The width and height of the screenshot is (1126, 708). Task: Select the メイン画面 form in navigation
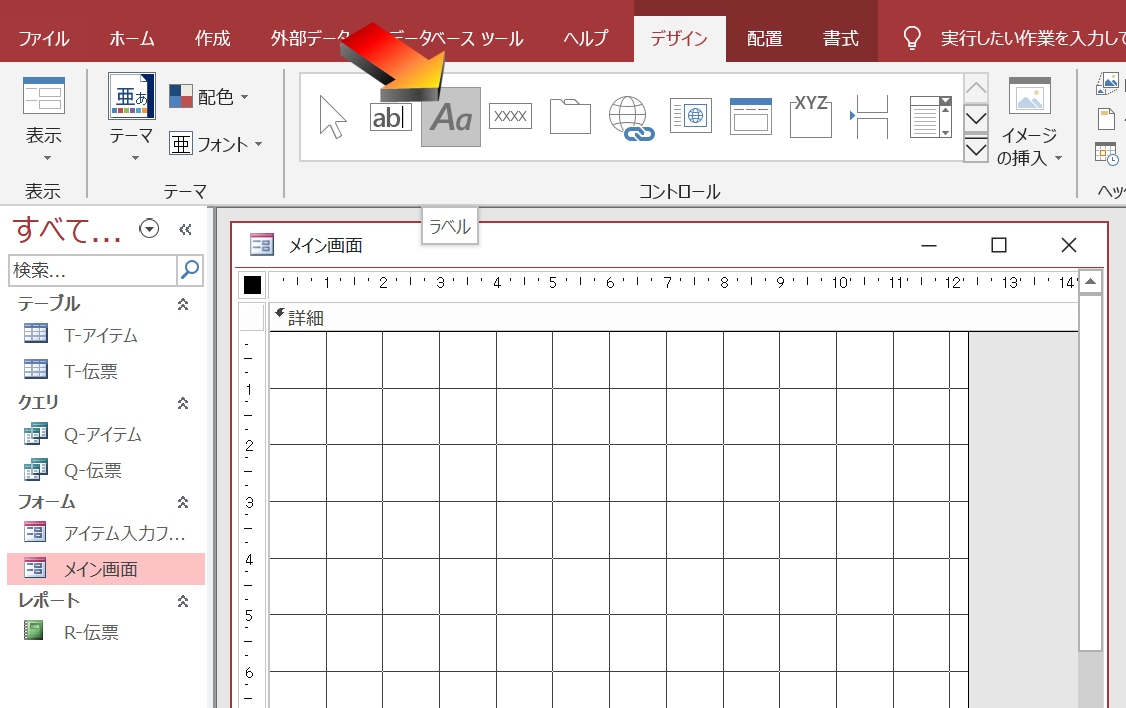(x=106, y=569)
